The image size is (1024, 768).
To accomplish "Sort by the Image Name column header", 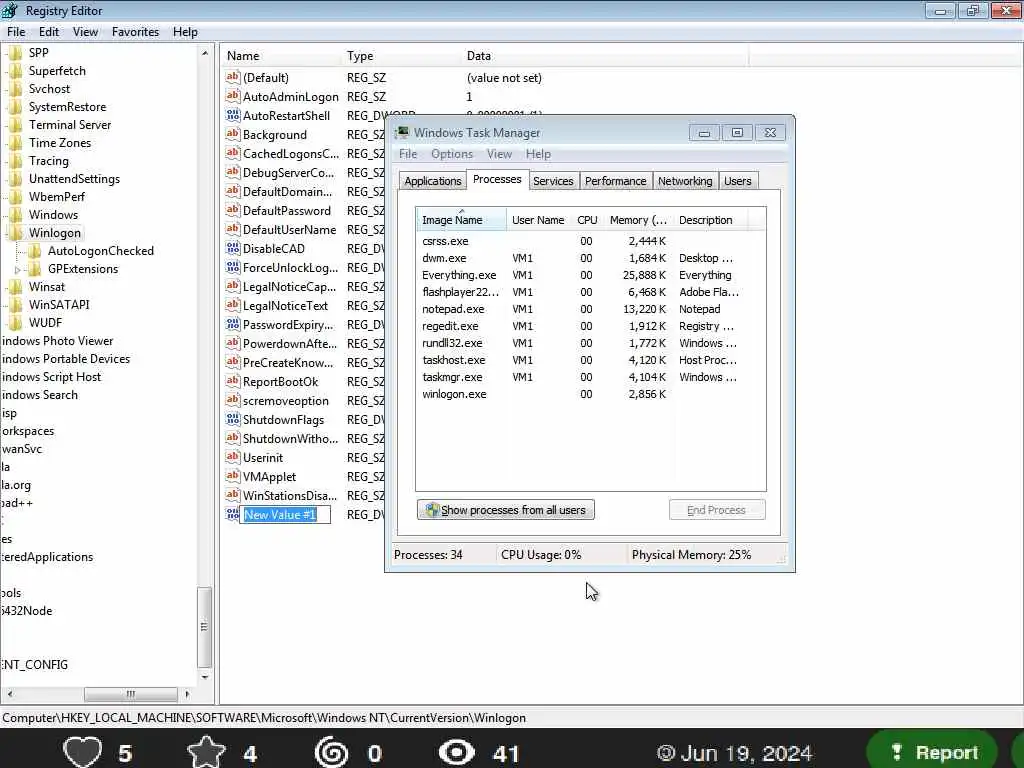I will tap(461, 219).
